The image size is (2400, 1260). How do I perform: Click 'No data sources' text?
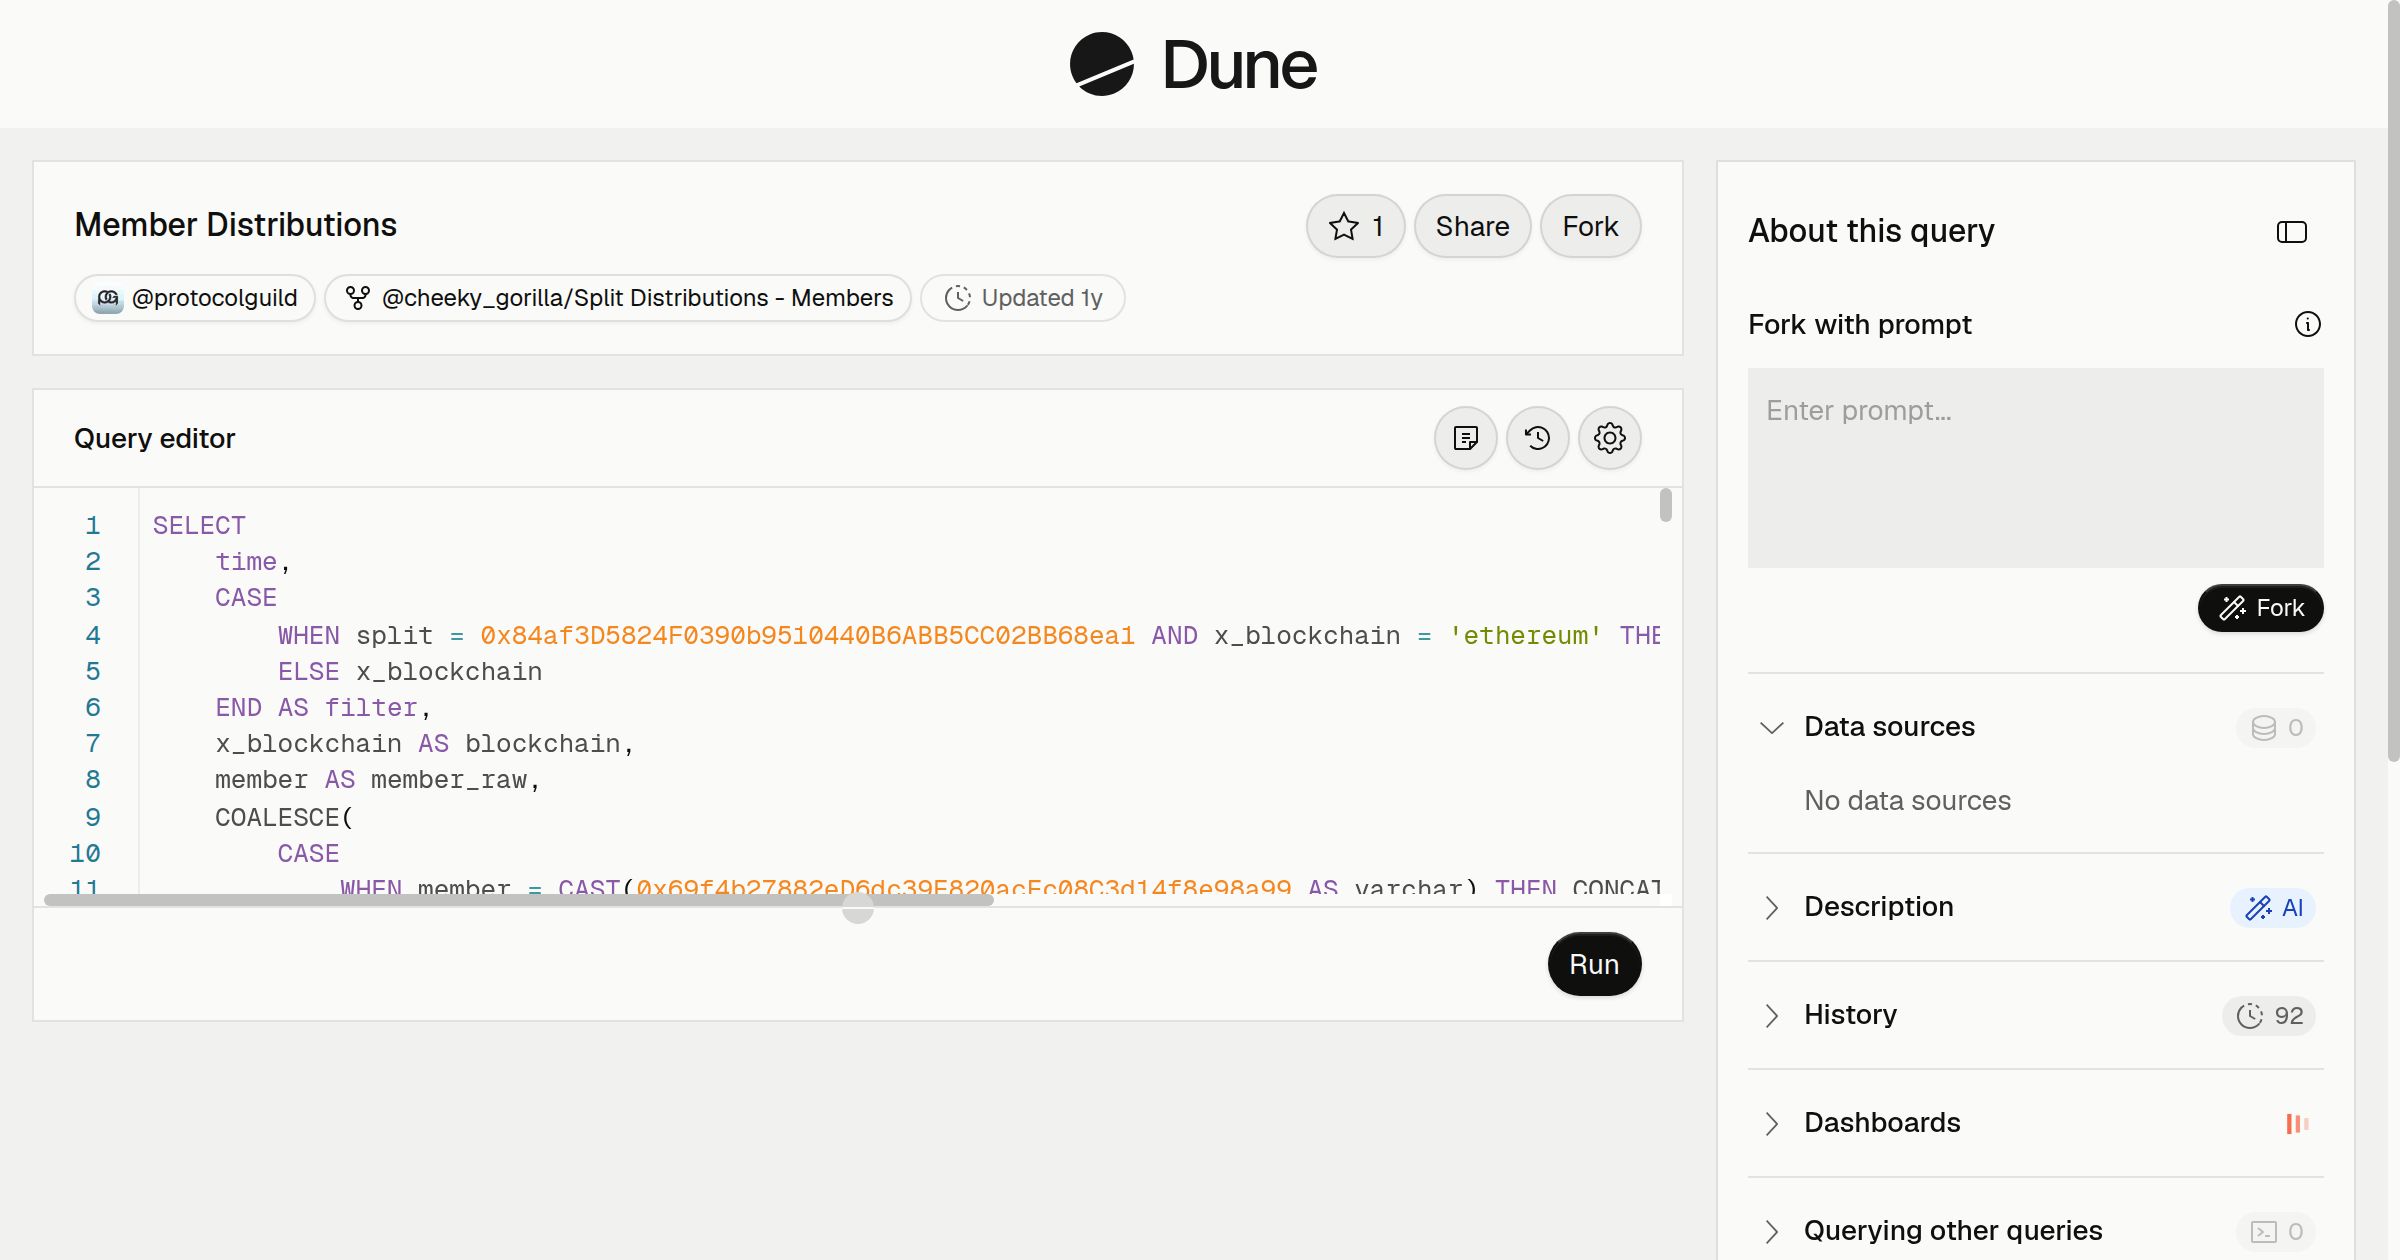tap(1907, 800)
